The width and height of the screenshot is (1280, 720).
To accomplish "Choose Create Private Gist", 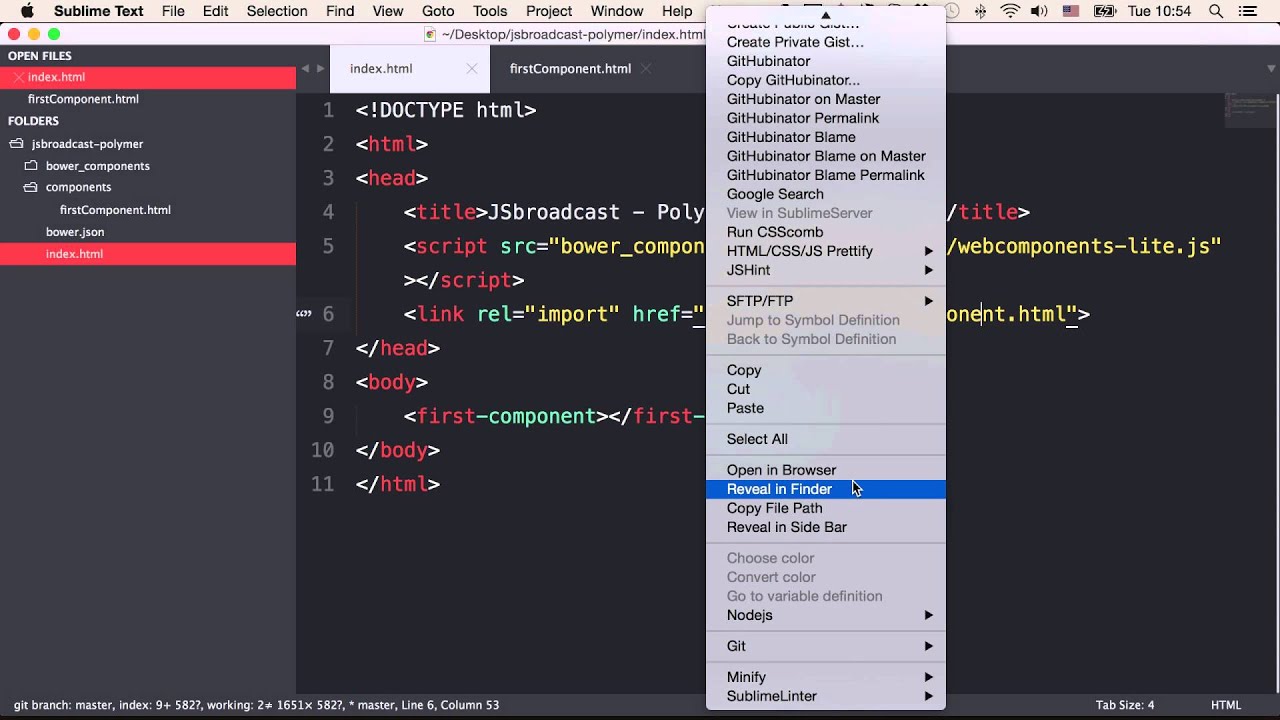I will click(x=826, y=42).
